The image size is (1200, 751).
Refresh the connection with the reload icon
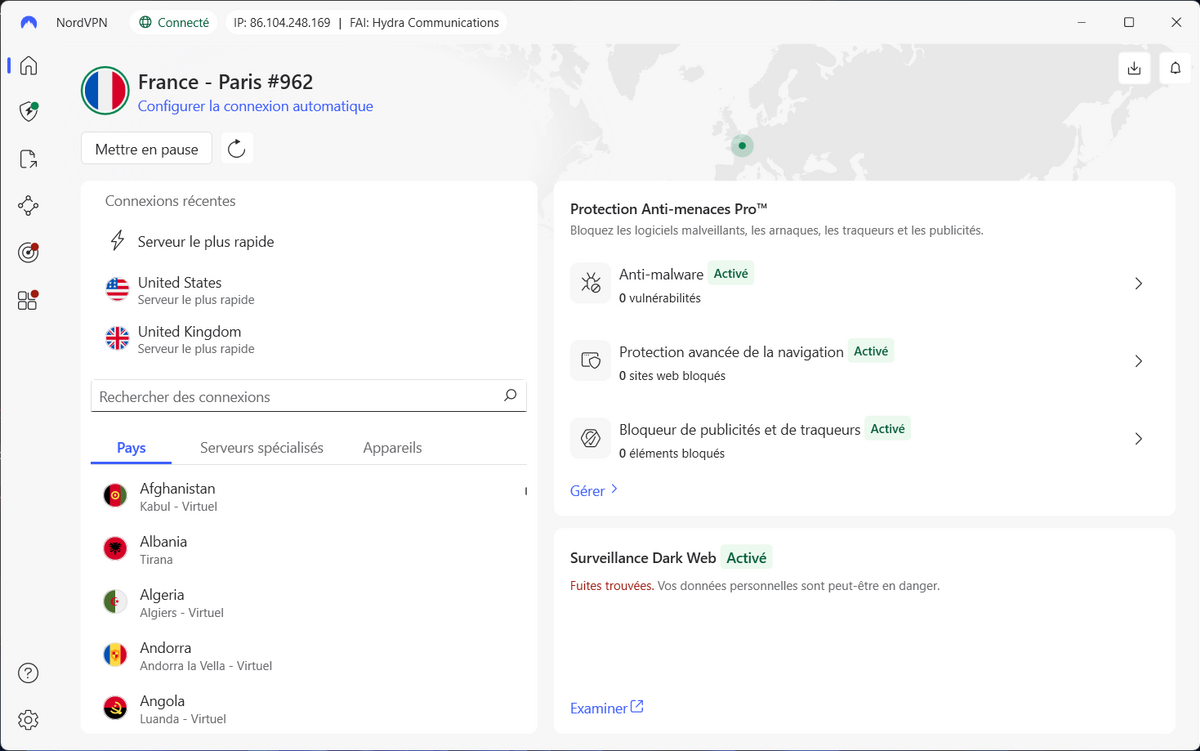coord(236,148)
